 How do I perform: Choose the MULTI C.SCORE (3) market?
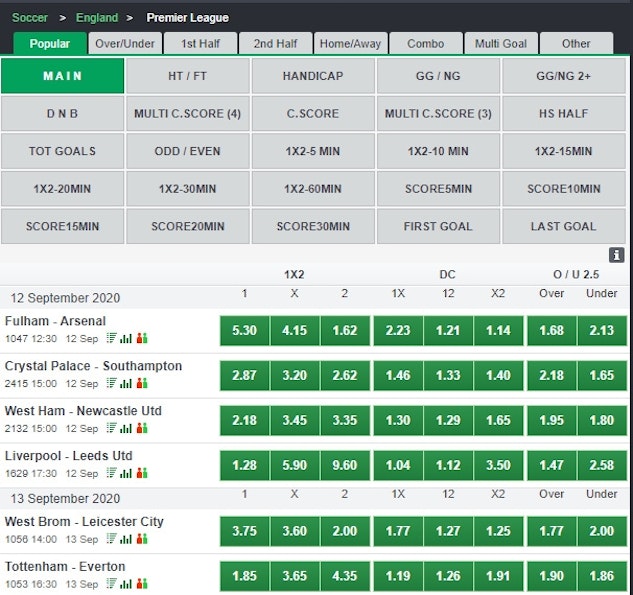coord(438,113)
